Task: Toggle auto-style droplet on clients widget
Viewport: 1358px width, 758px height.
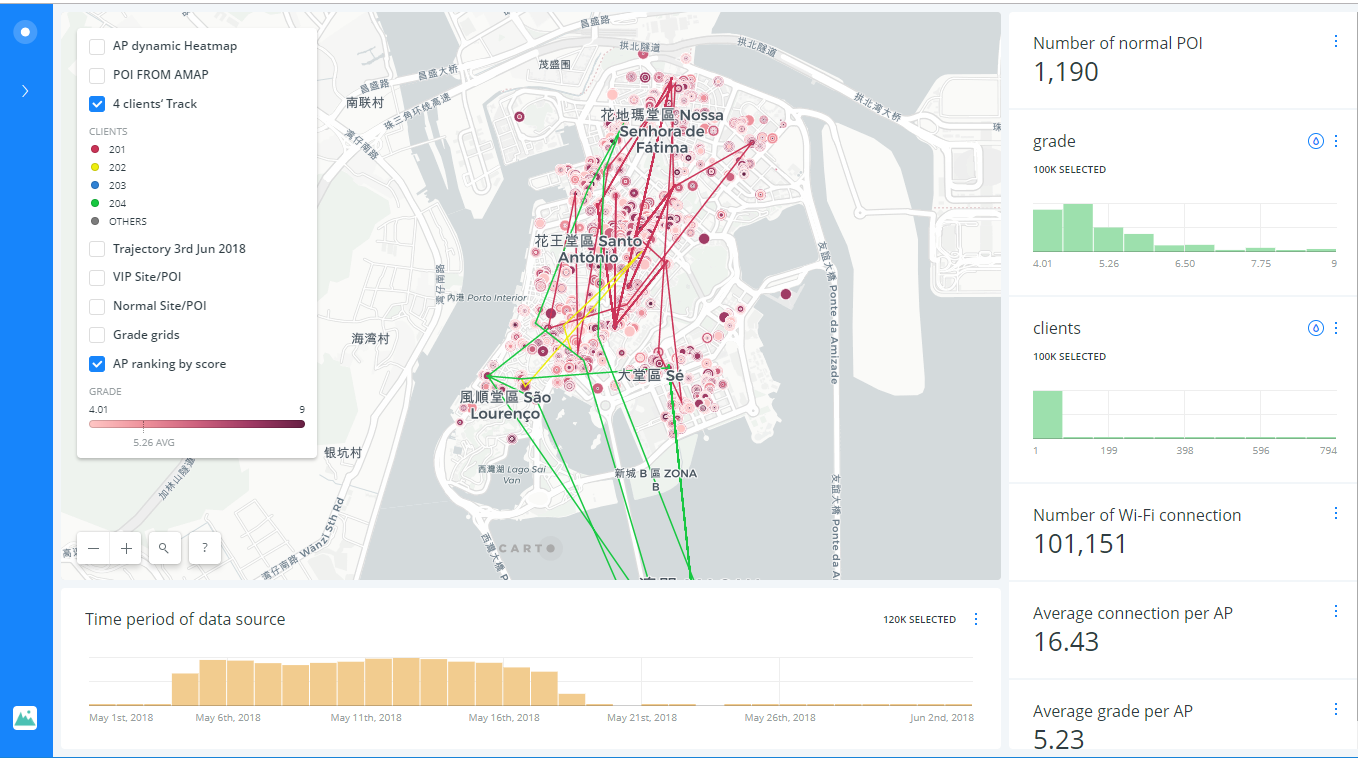Action: click(x=1316, y=328)
